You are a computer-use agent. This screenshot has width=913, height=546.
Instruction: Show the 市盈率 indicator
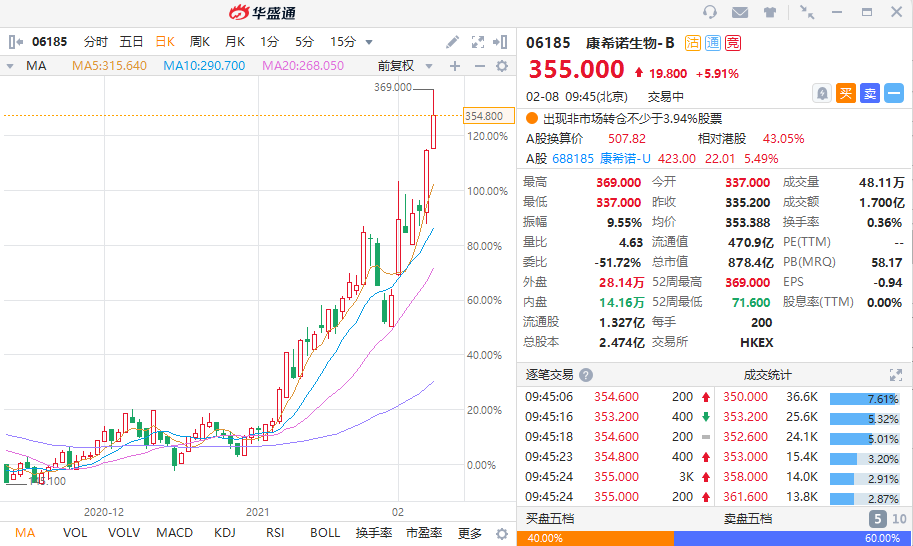[x=424, y=533]
